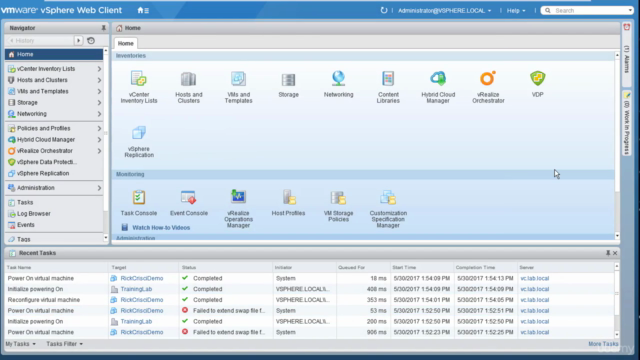Expand Networking chevron in Navigator

99,114
